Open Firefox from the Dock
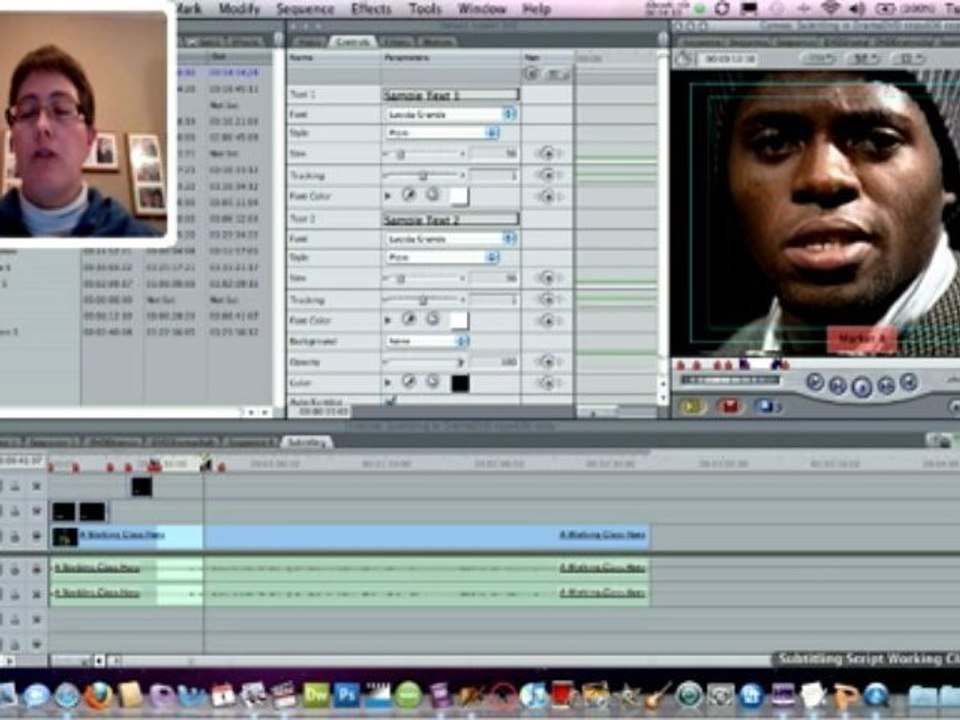 pyautogui.click(x=98, y=696)
